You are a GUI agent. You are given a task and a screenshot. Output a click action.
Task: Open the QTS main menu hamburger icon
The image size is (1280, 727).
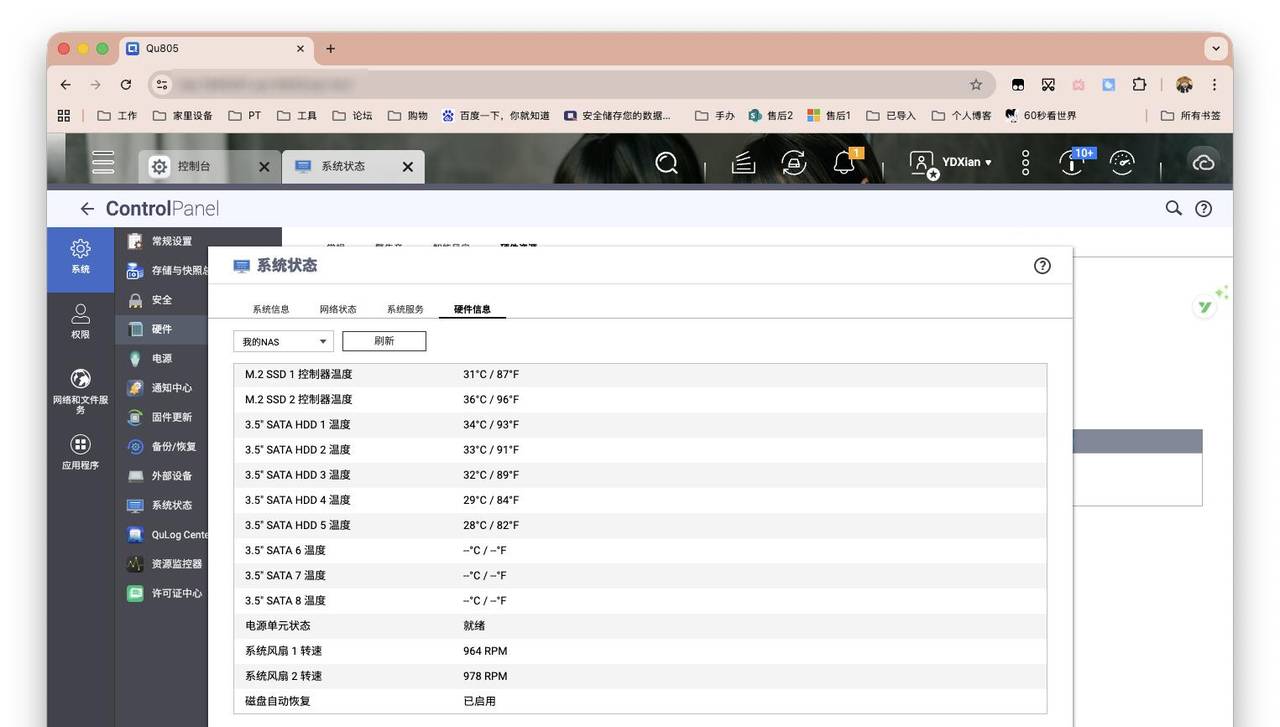[103, 162]
